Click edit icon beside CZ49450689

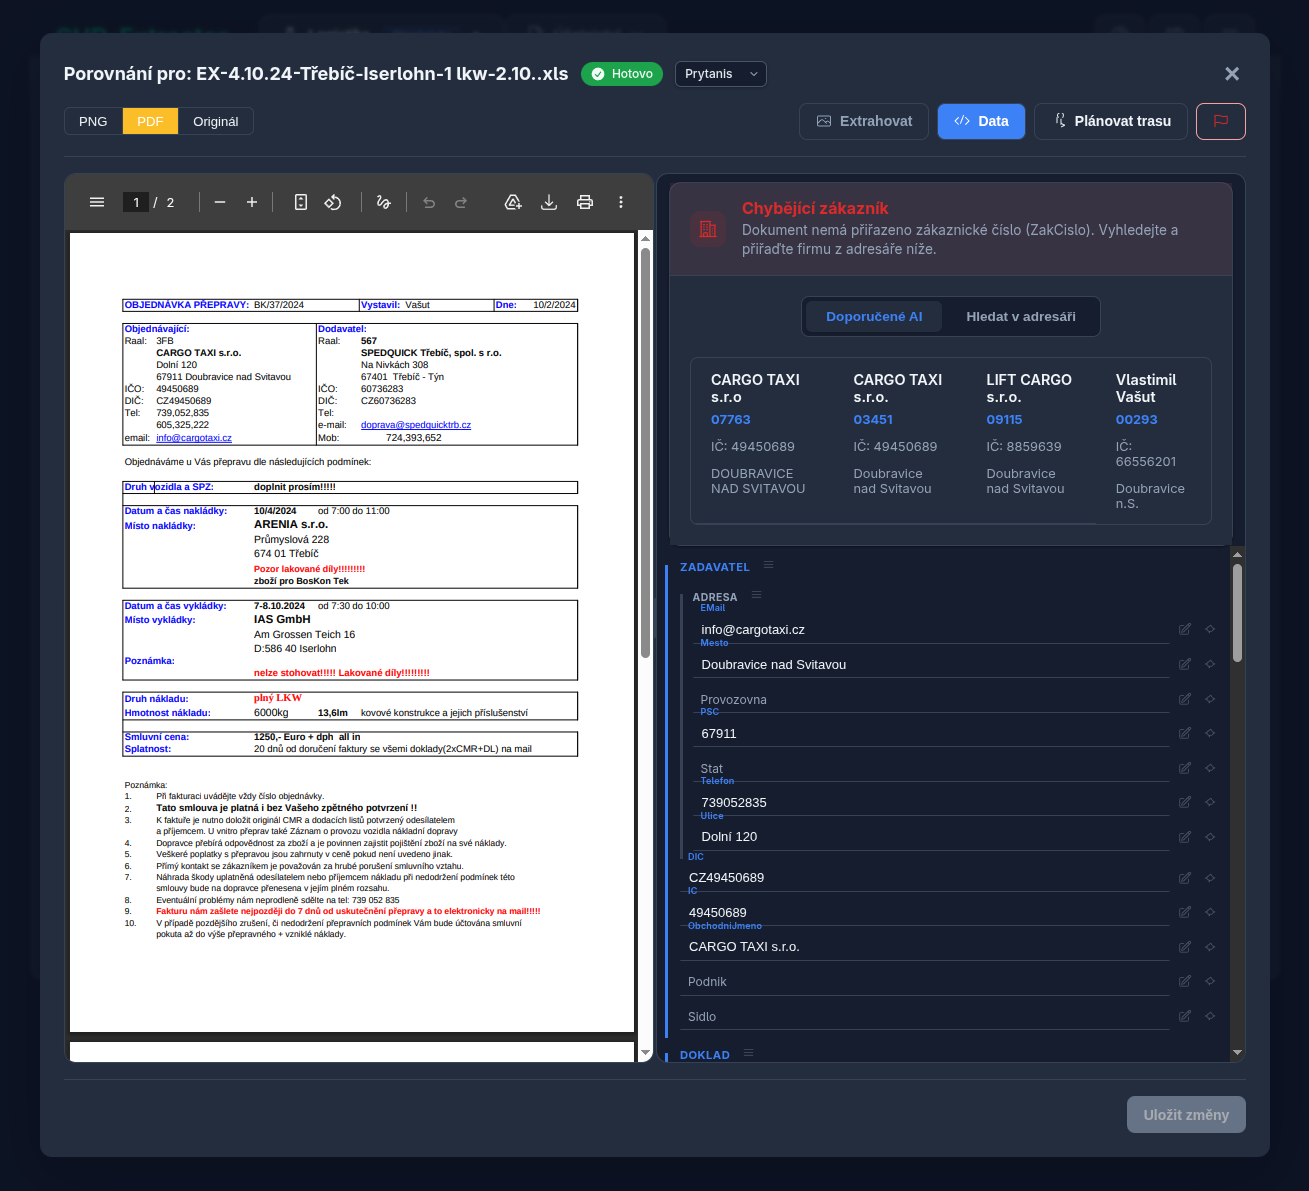(1185, 878)
